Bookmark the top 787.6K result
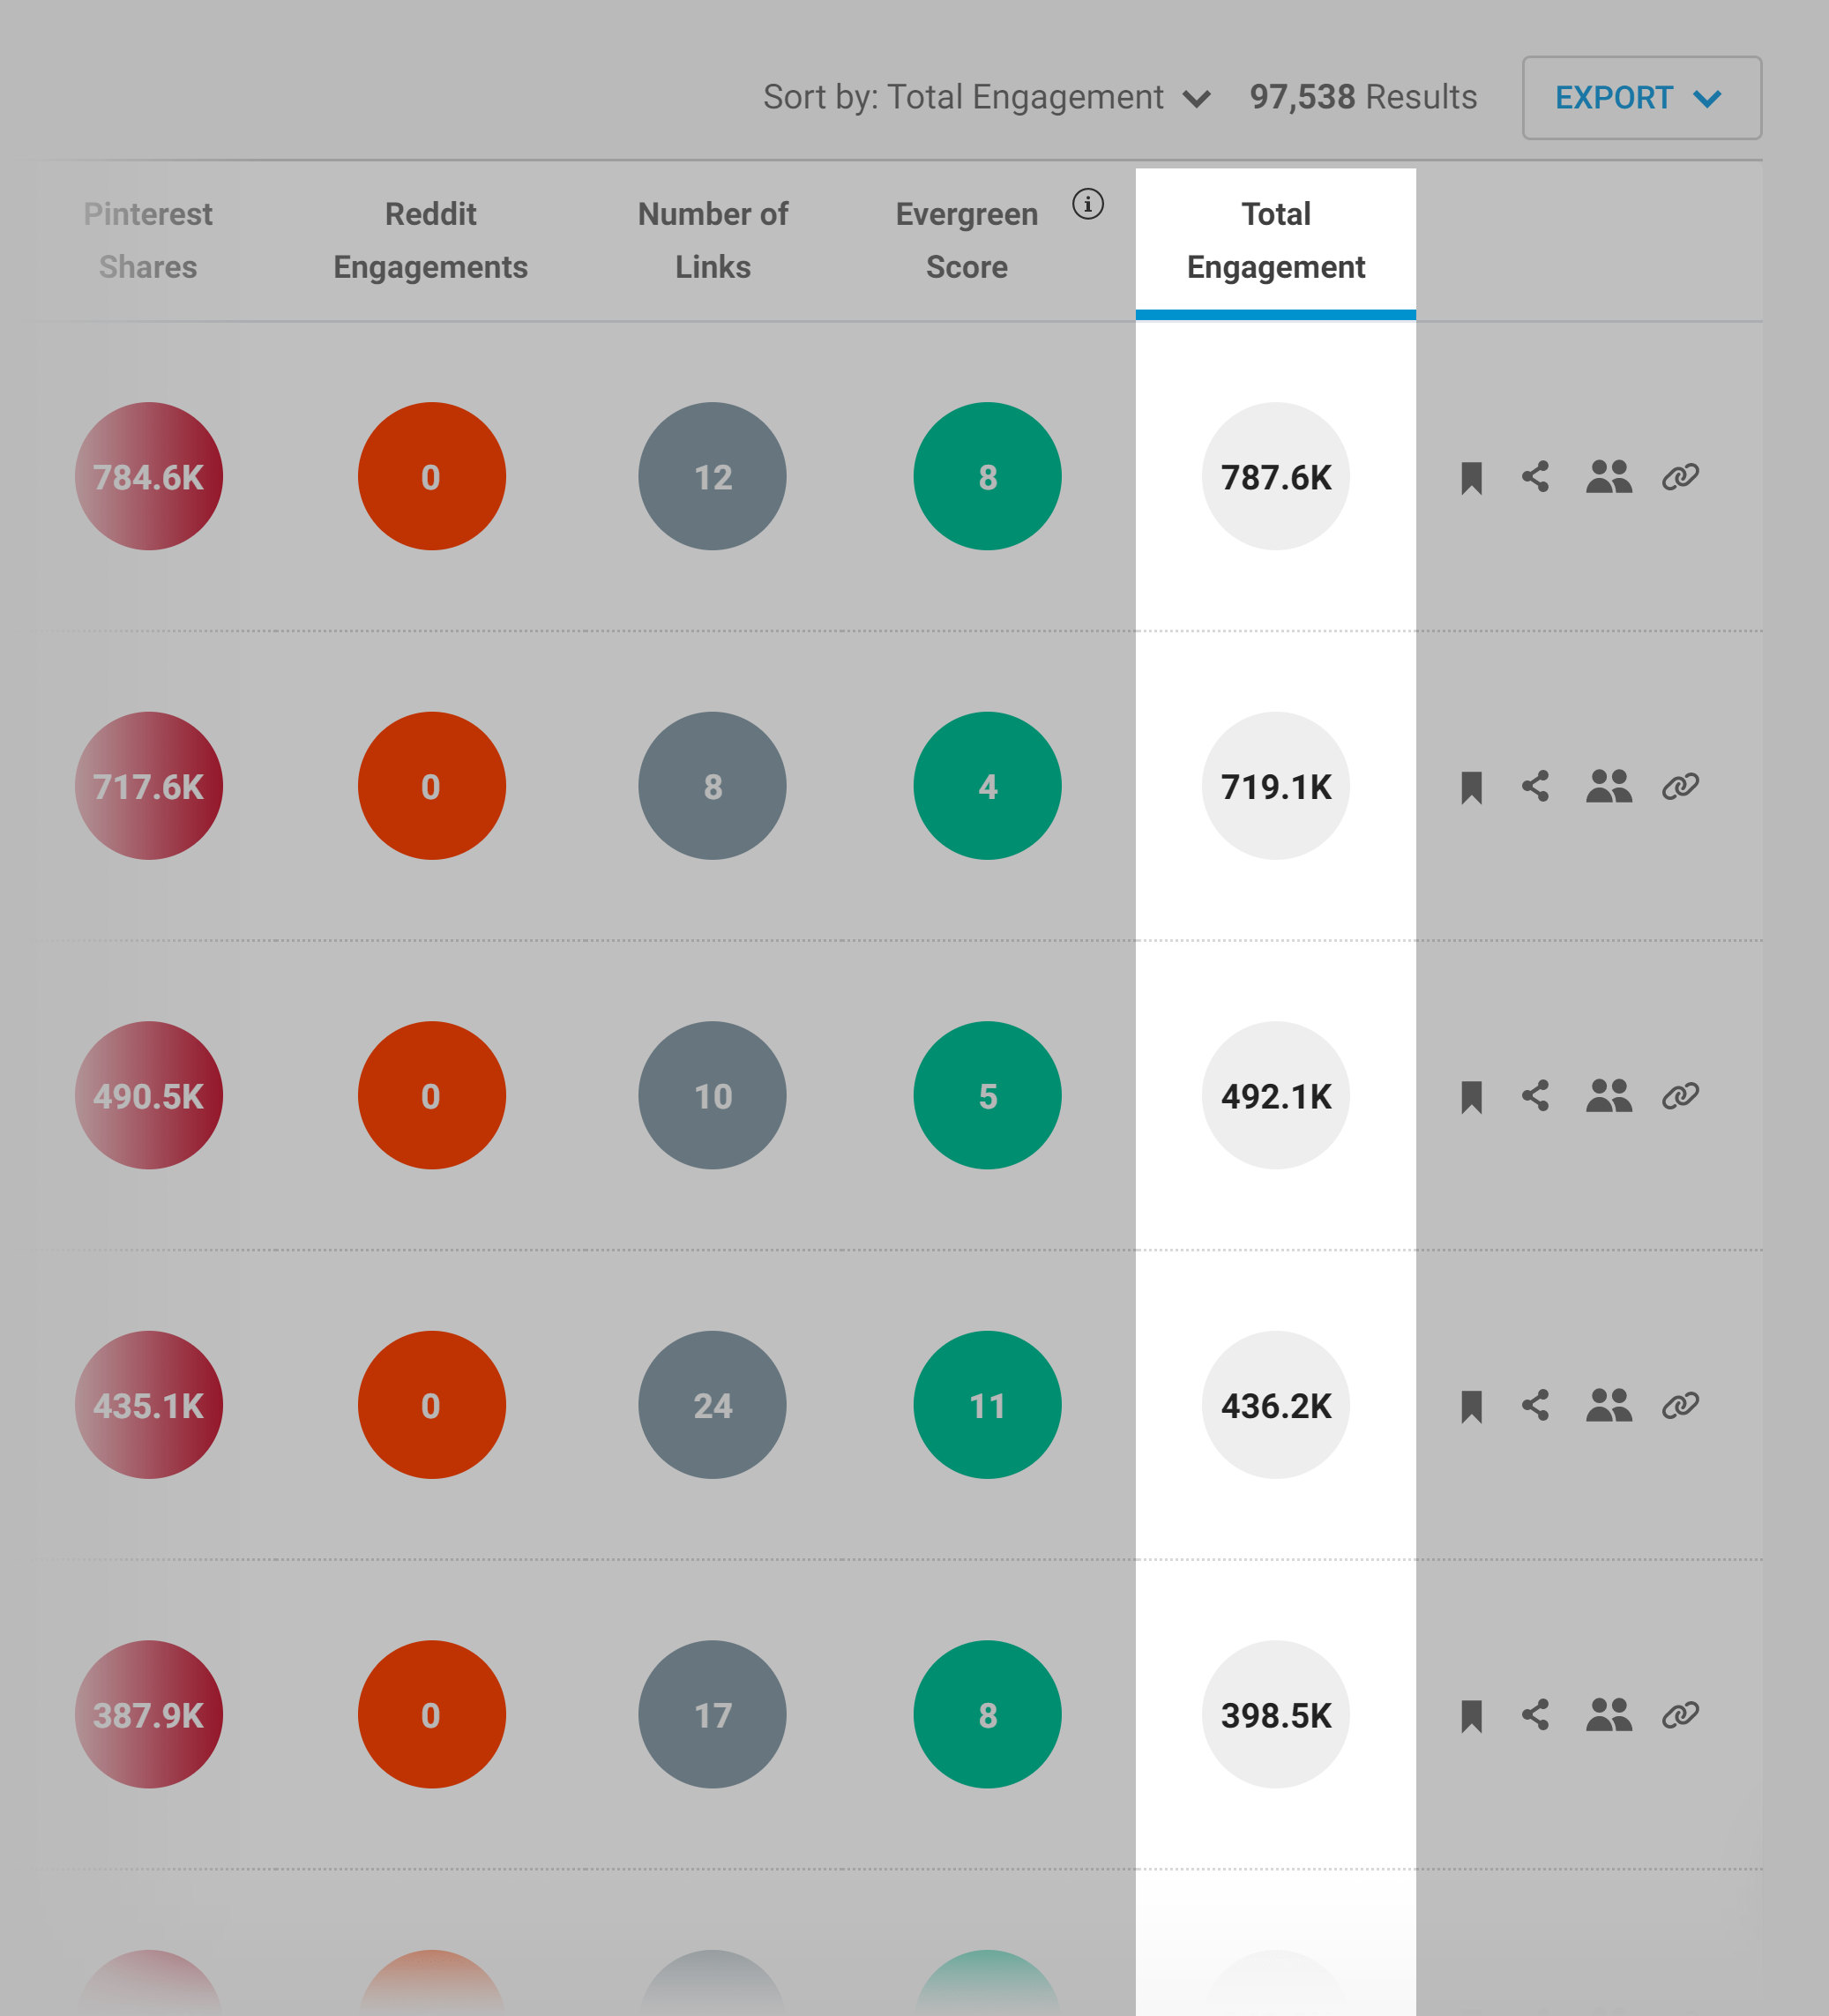The image size is (1829, 2016). (1471, 477)
